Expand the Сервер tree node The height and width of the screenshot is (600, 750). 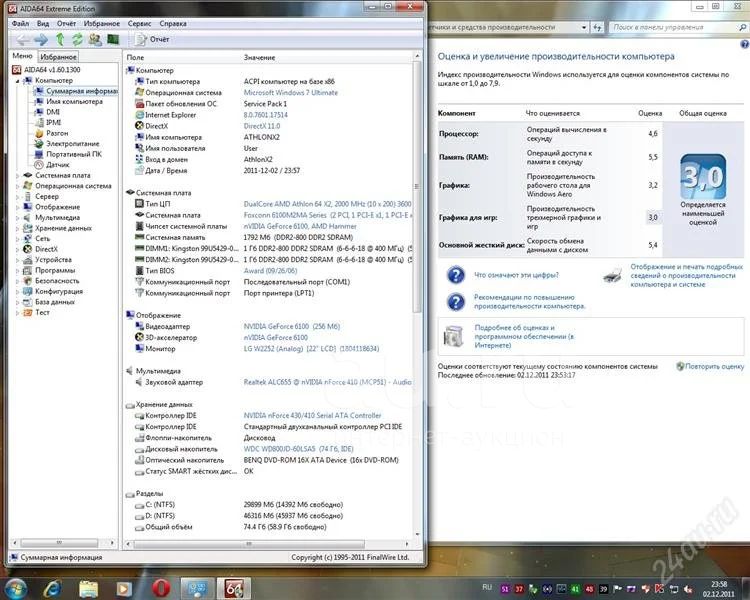click(x=18, y=197)
